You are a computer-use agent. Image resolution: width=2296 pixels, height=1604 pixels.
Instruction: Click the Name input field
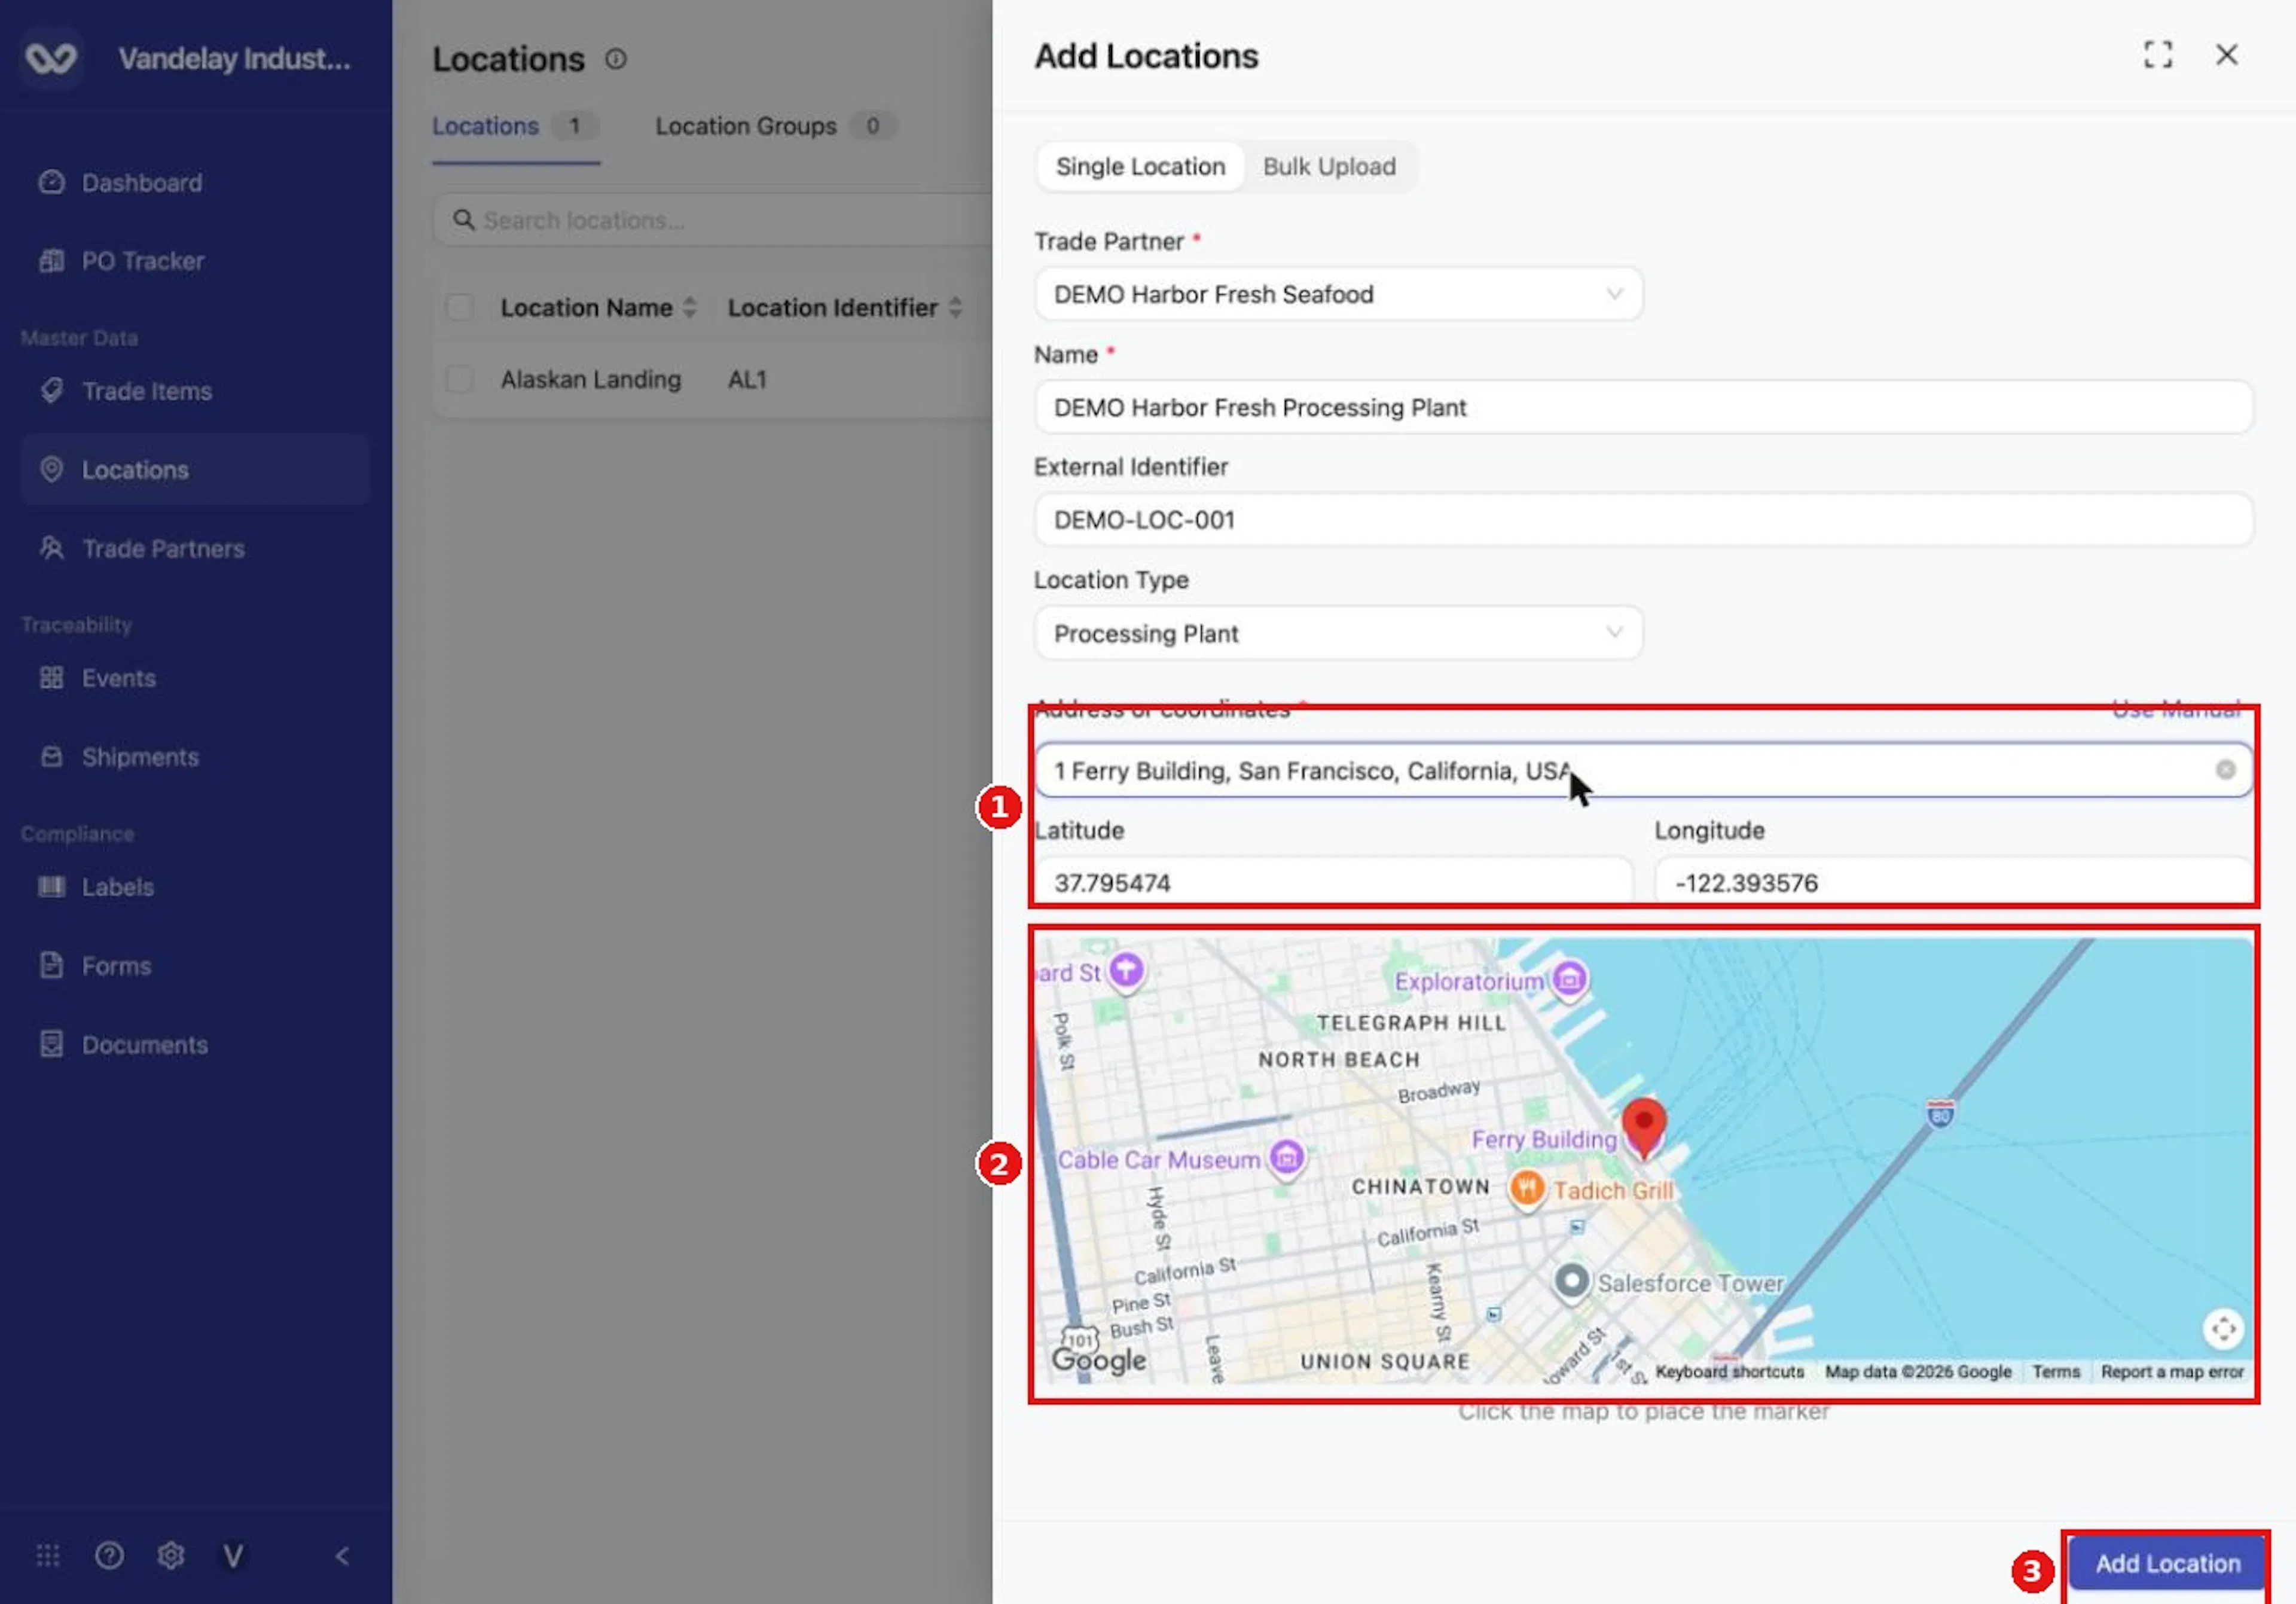(1643, 407)
